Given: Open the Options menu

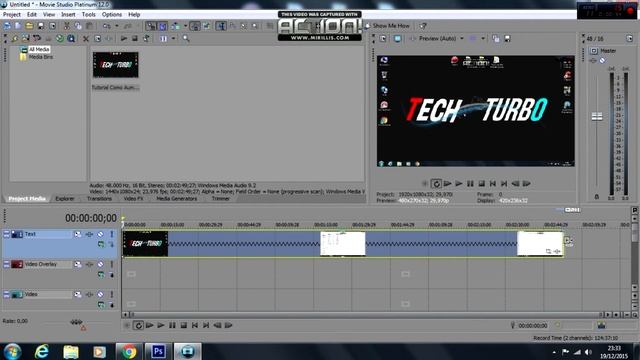Looking at the screenshot, I should [112, 14].
